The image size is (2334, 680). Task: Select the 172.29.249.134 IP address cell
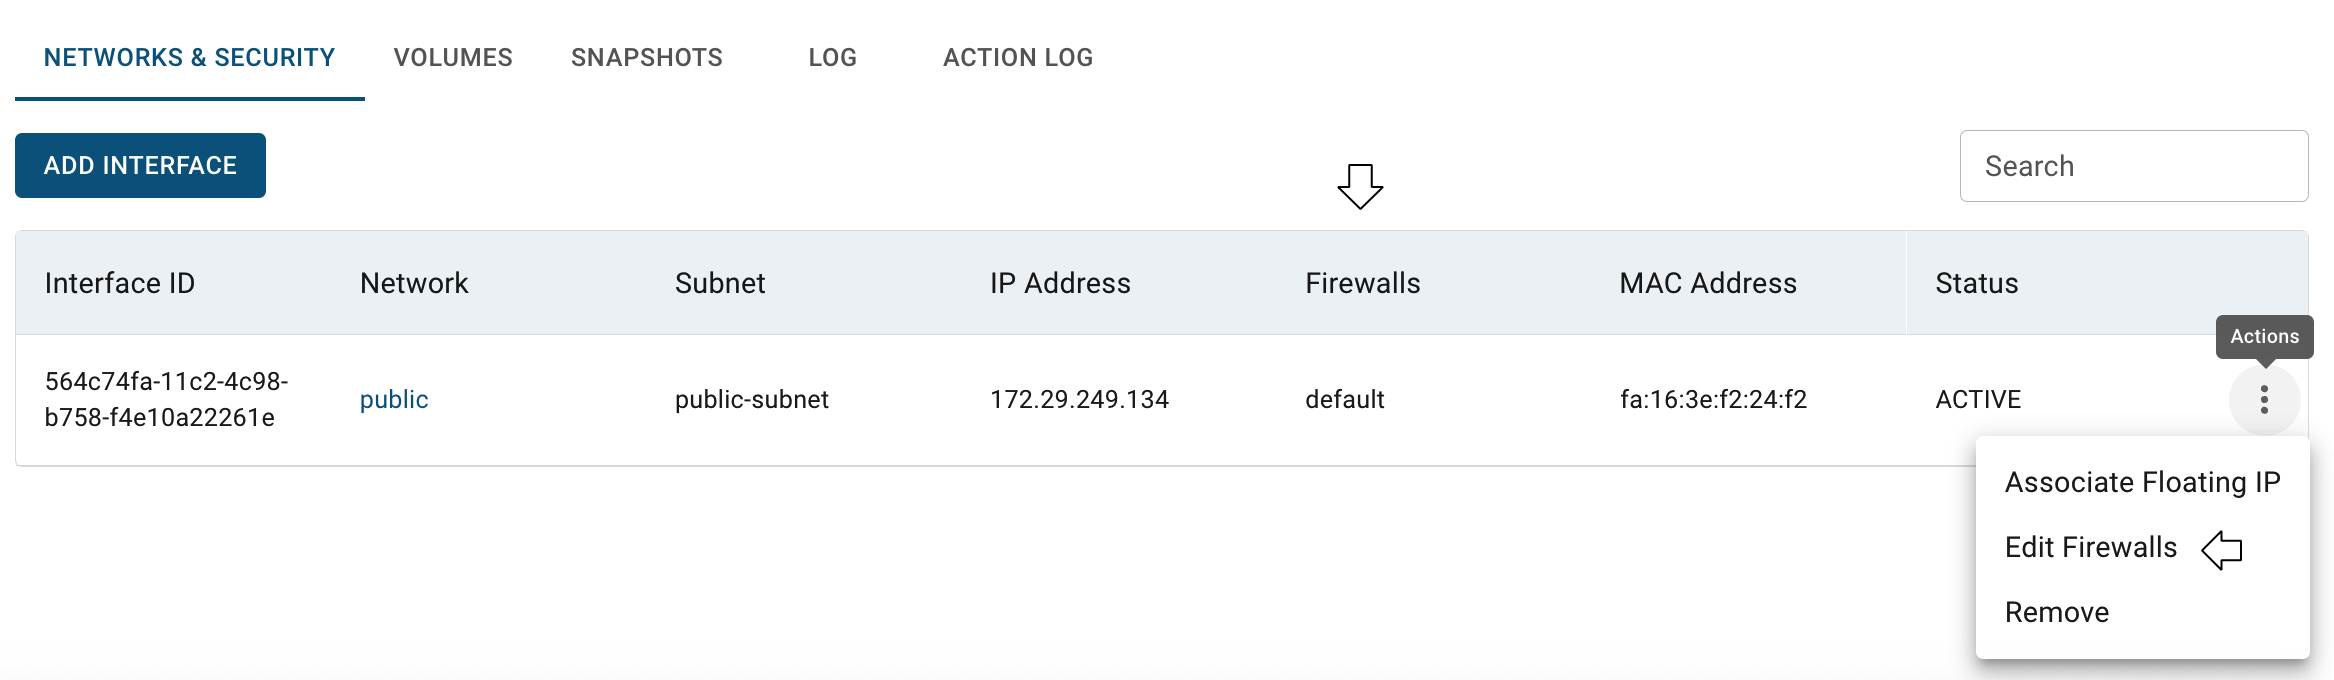coord(1079,399)
